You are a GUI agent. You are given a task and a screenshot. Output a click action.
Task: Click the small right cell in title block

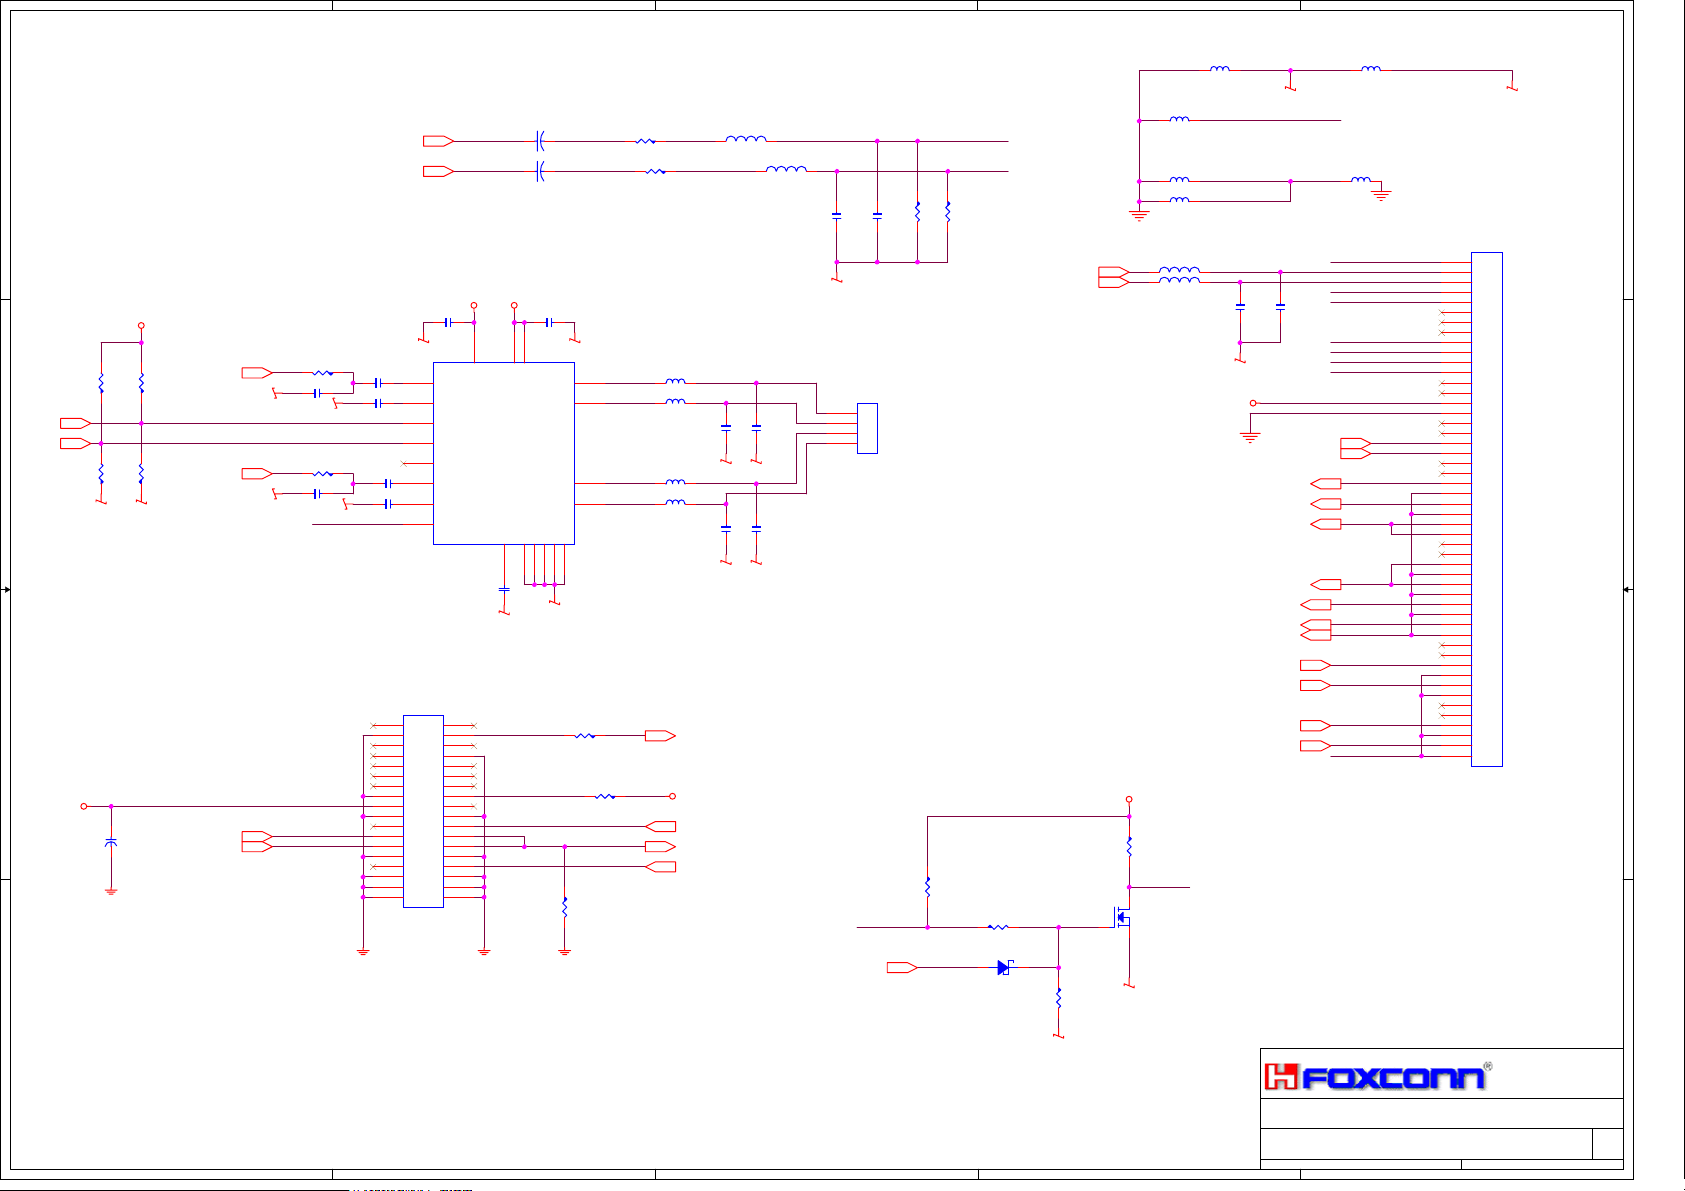coord(1607,1143)
